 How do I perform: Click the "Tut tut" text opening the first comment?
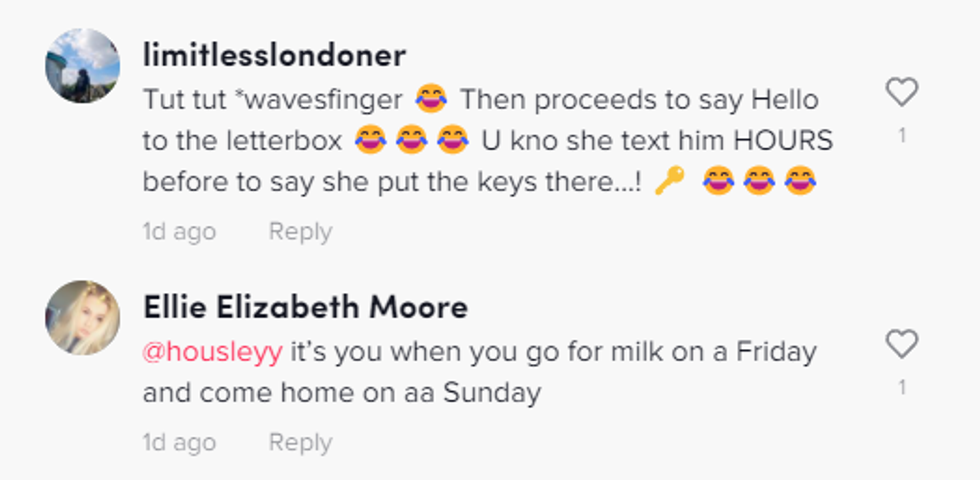click(175, 100)
